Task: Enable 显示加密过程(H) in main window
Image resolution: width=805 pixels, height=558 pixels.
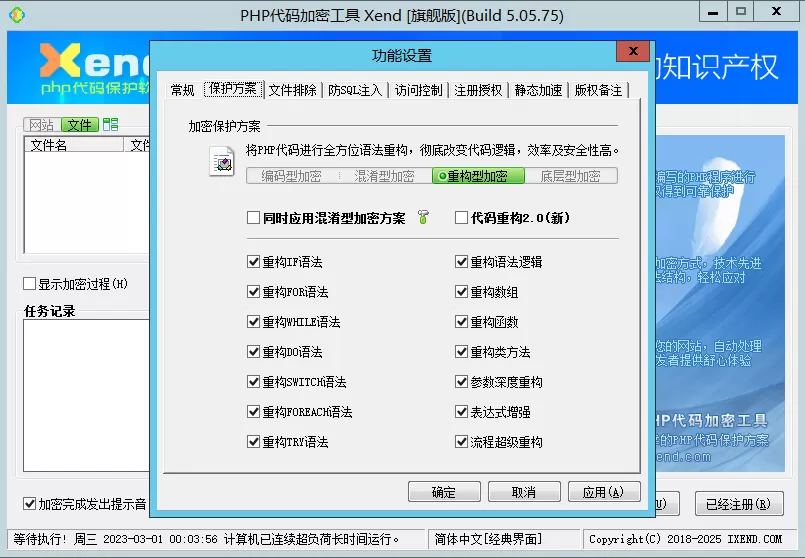Action: (29, 283)
